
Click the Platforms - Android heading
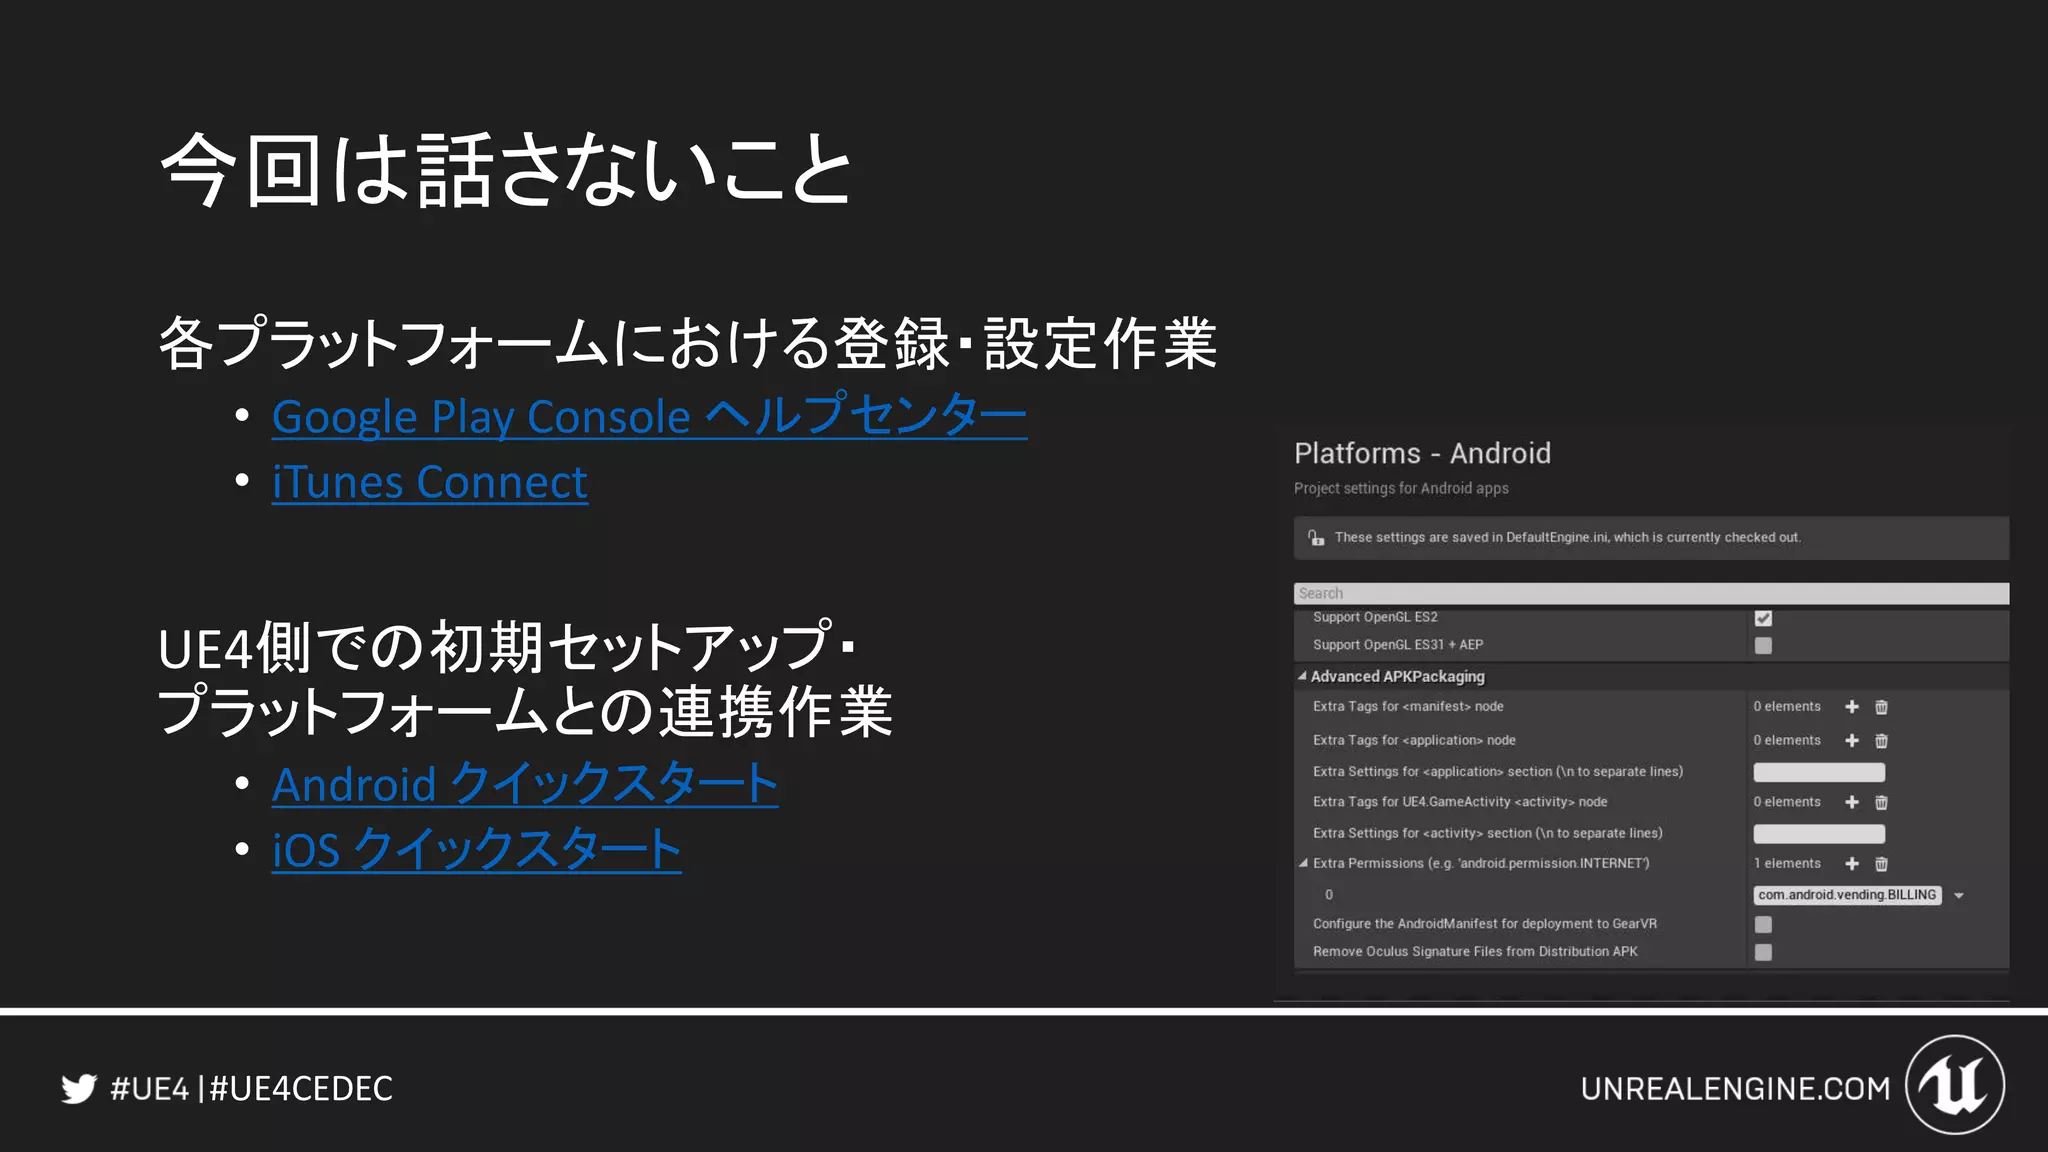point(1422,453)
